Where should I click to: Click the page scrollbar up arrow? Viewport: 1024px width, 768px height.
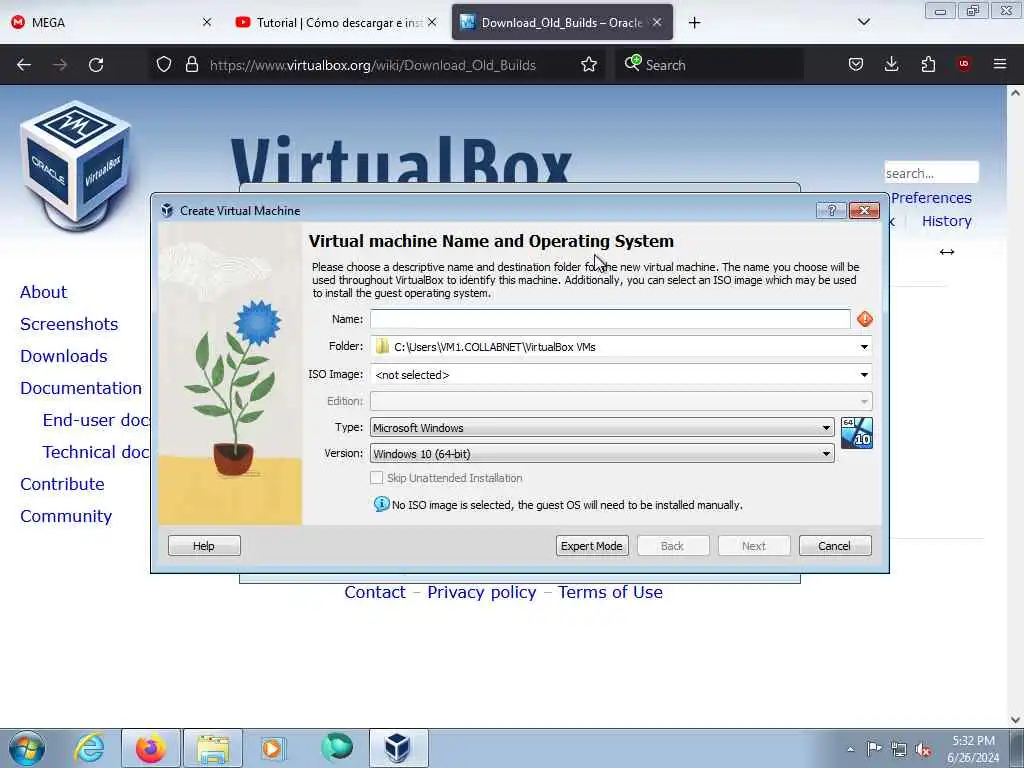click(x=1015, y=93)
